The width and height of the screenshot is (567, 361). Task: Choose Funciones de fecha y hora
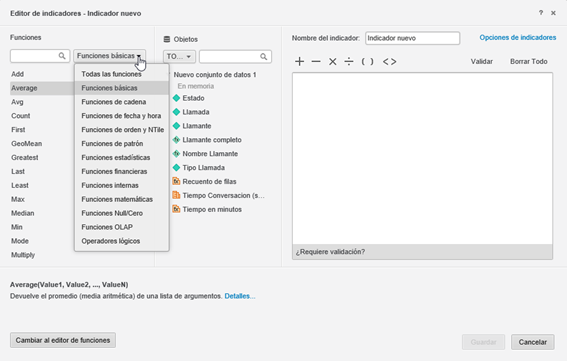click(121, 116)
